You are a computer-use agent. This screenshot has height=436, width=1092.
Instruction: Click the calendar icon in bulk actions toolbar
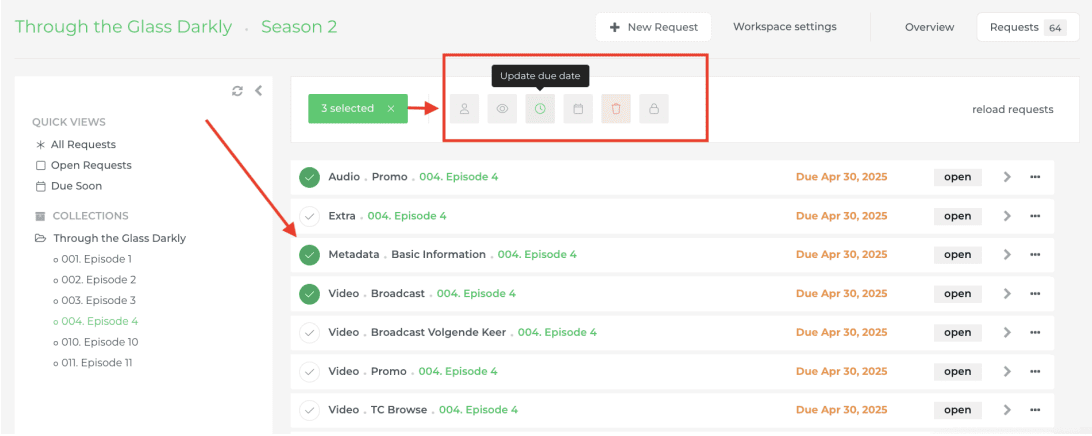578,109
